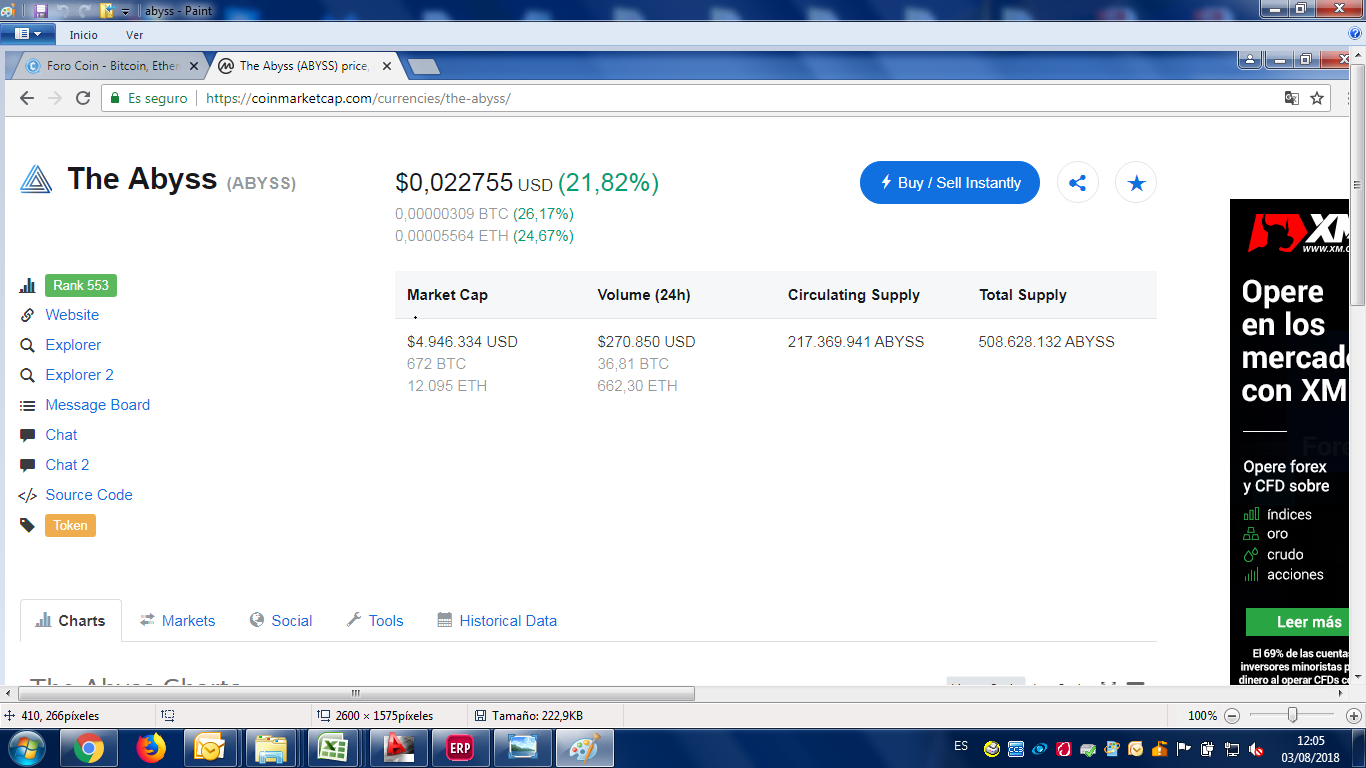Reload the coinmarketcap page
The image size is (1366, 768).
coord(83,98)
